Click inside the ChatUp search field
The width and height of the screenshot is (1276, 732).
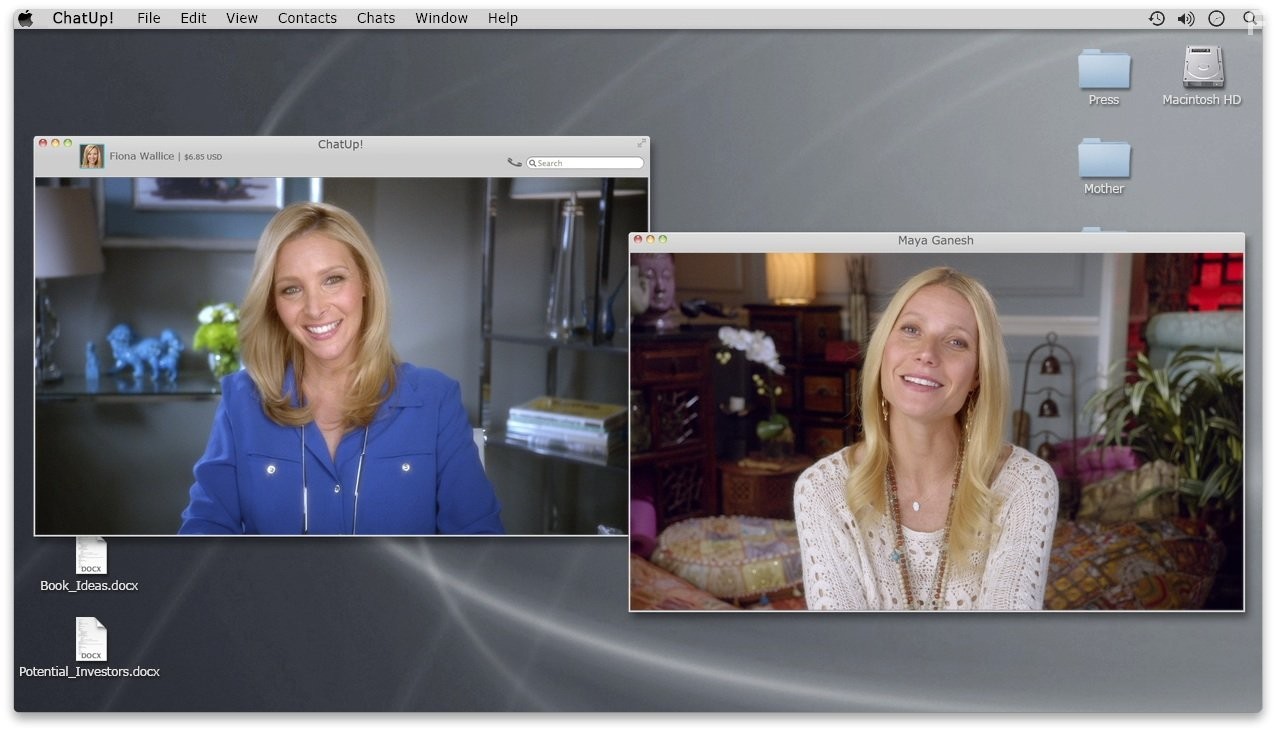(x=585, y=162)
